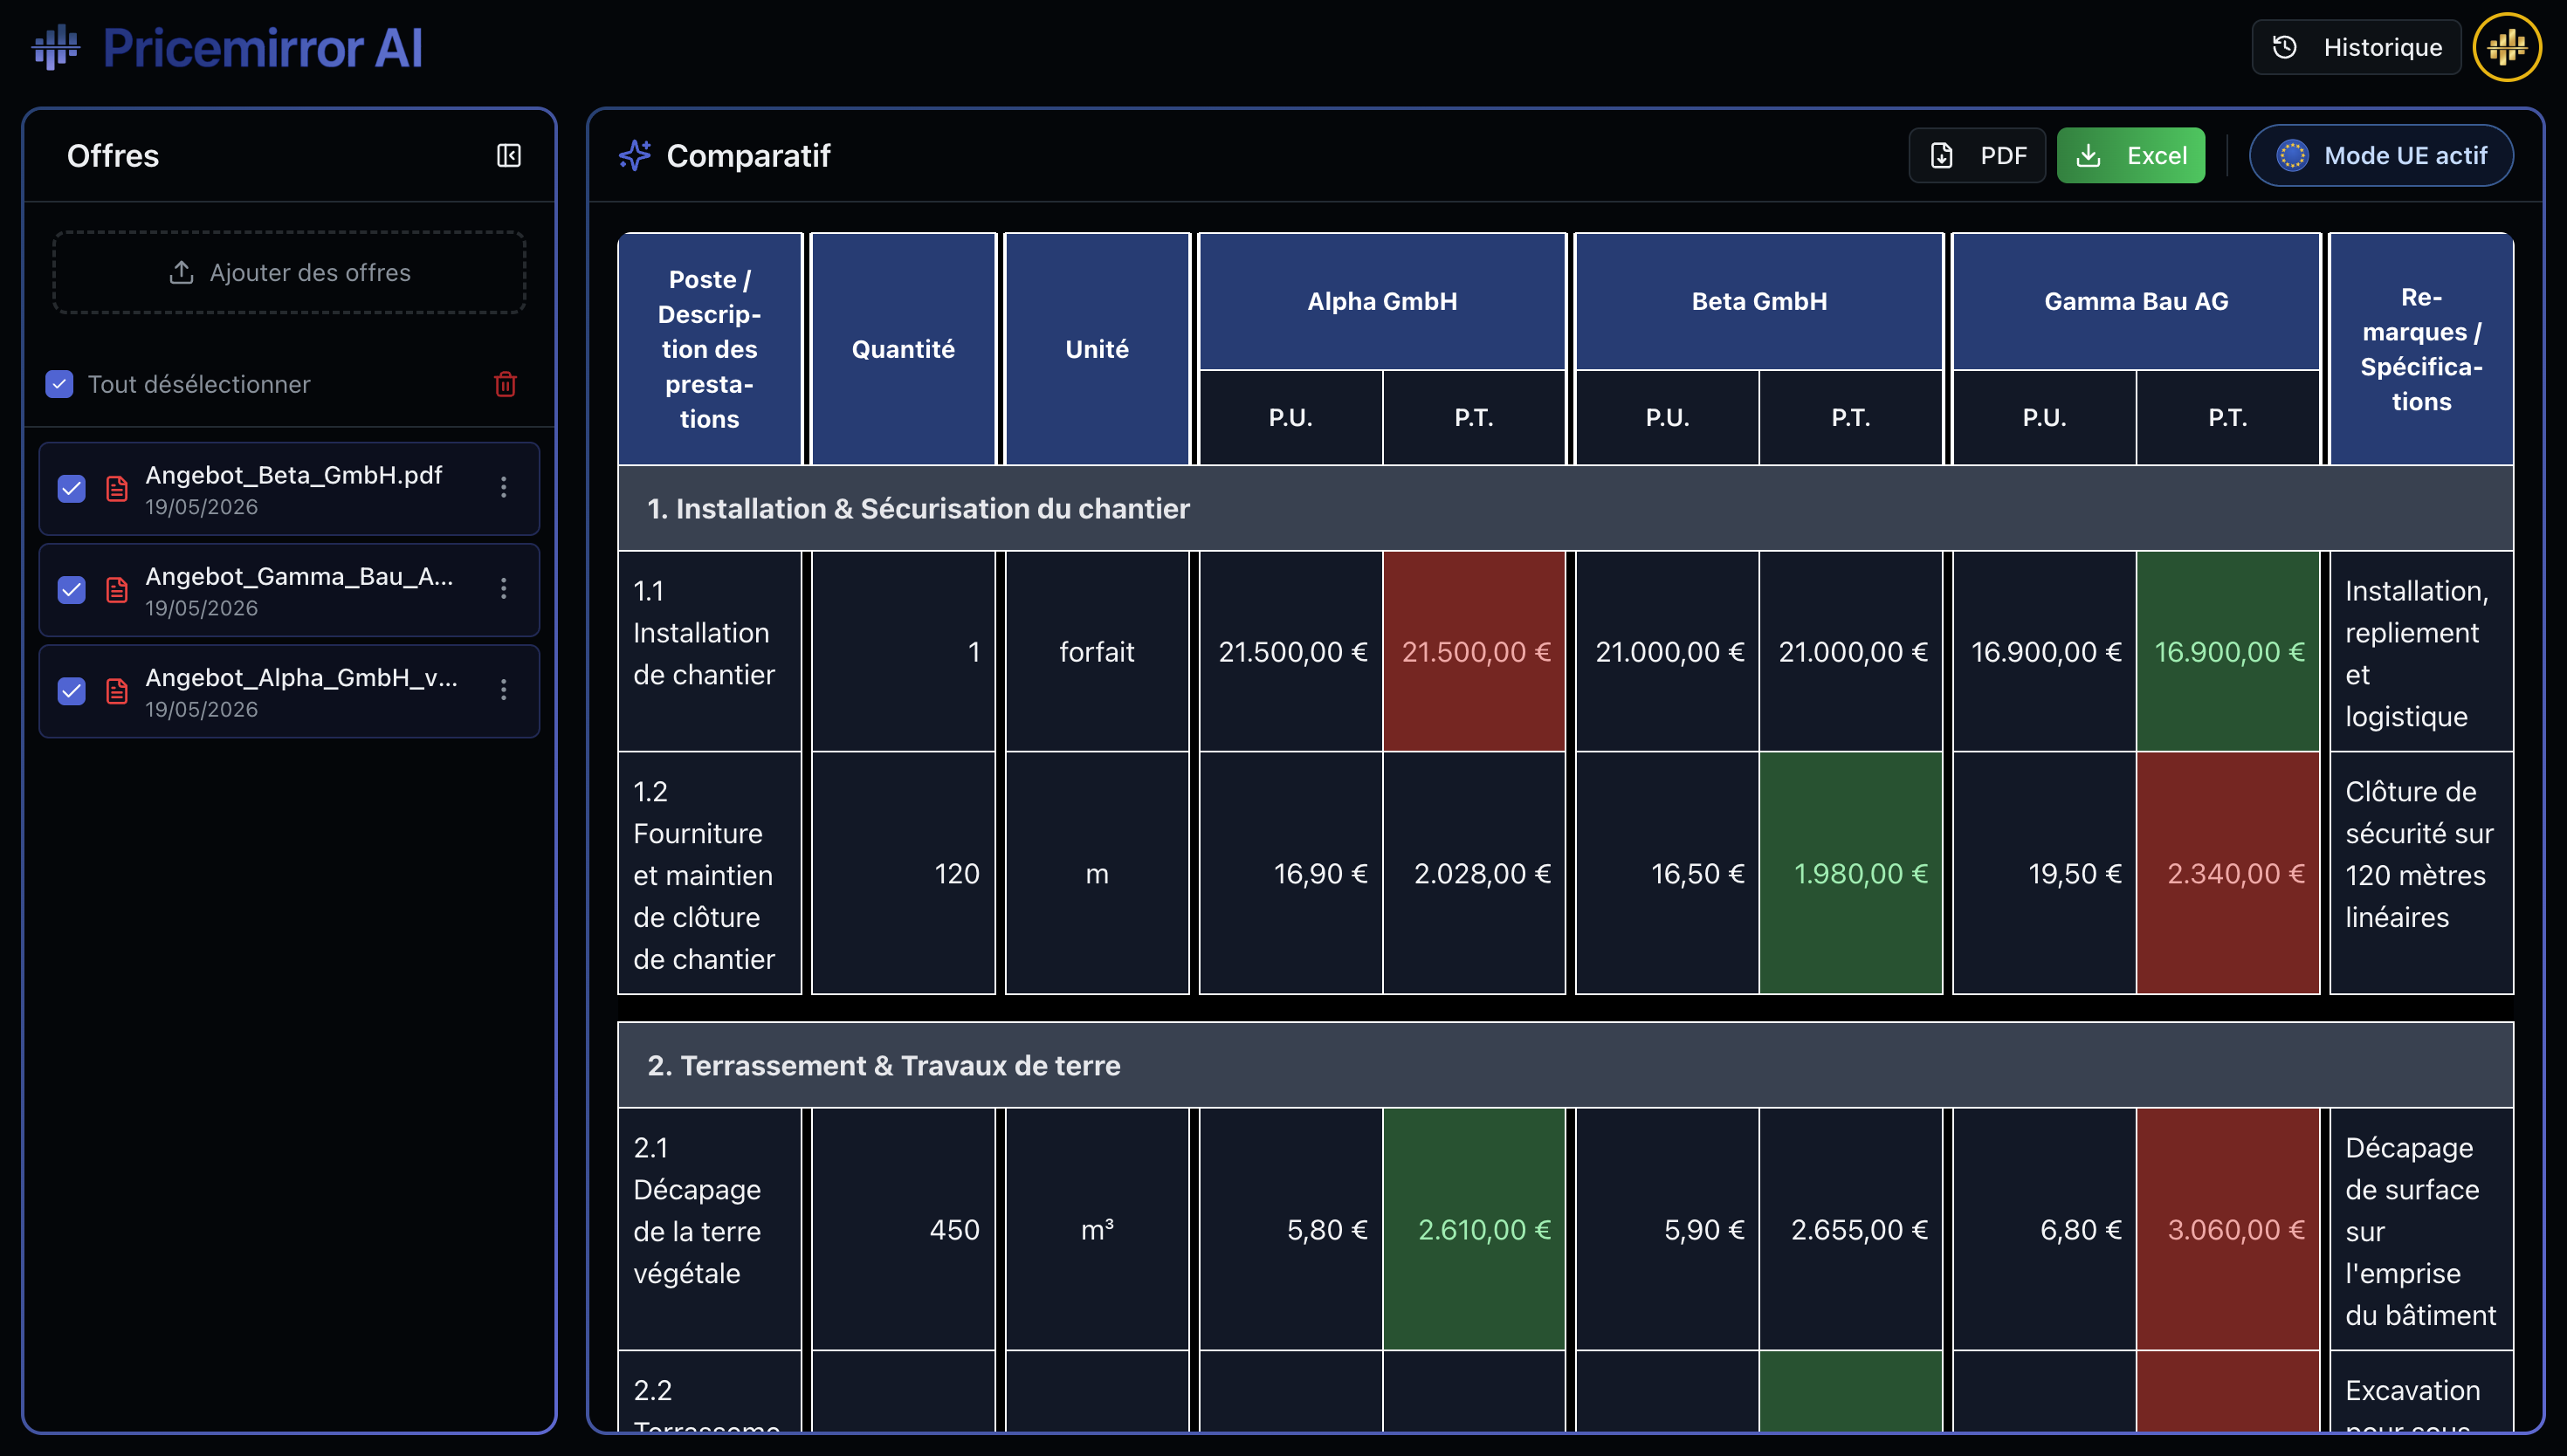Screen dimensions: 2567x1456
Task: Select the Angebot_Beta_GmbH.pdf file name
Action: click(294, 475)
